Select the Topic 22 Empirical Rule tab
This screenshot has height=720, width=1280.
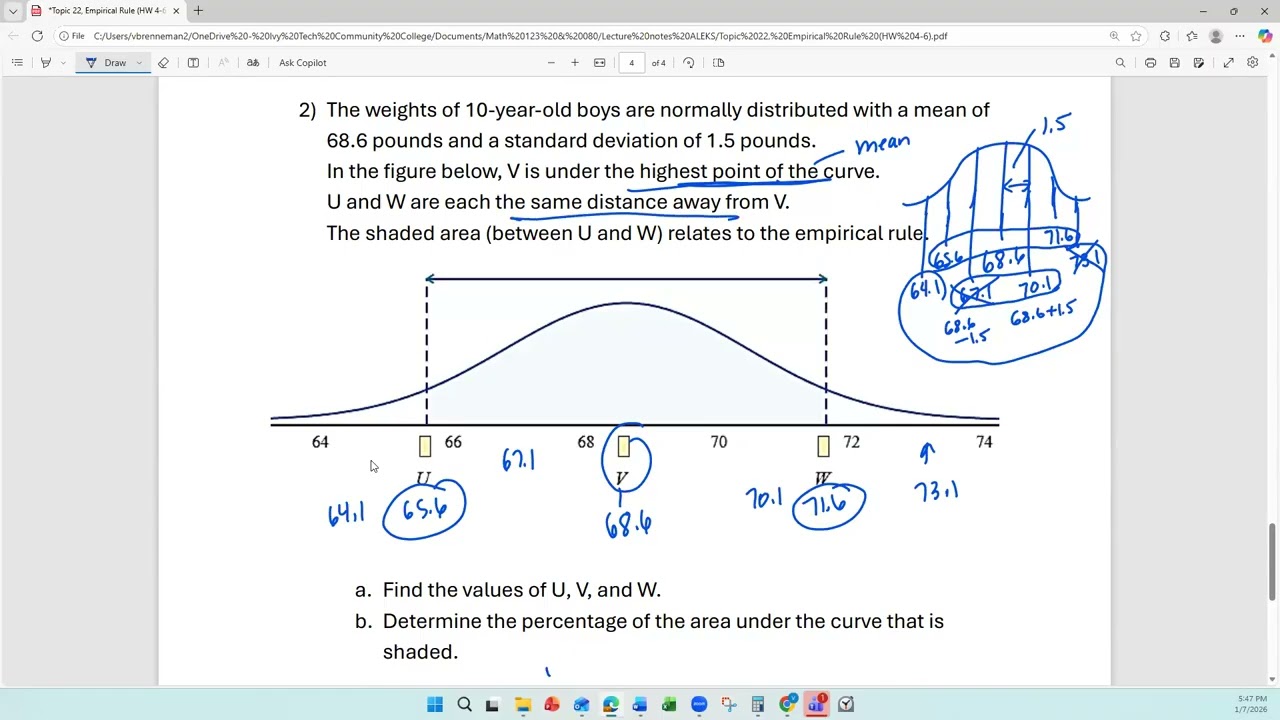105,11
